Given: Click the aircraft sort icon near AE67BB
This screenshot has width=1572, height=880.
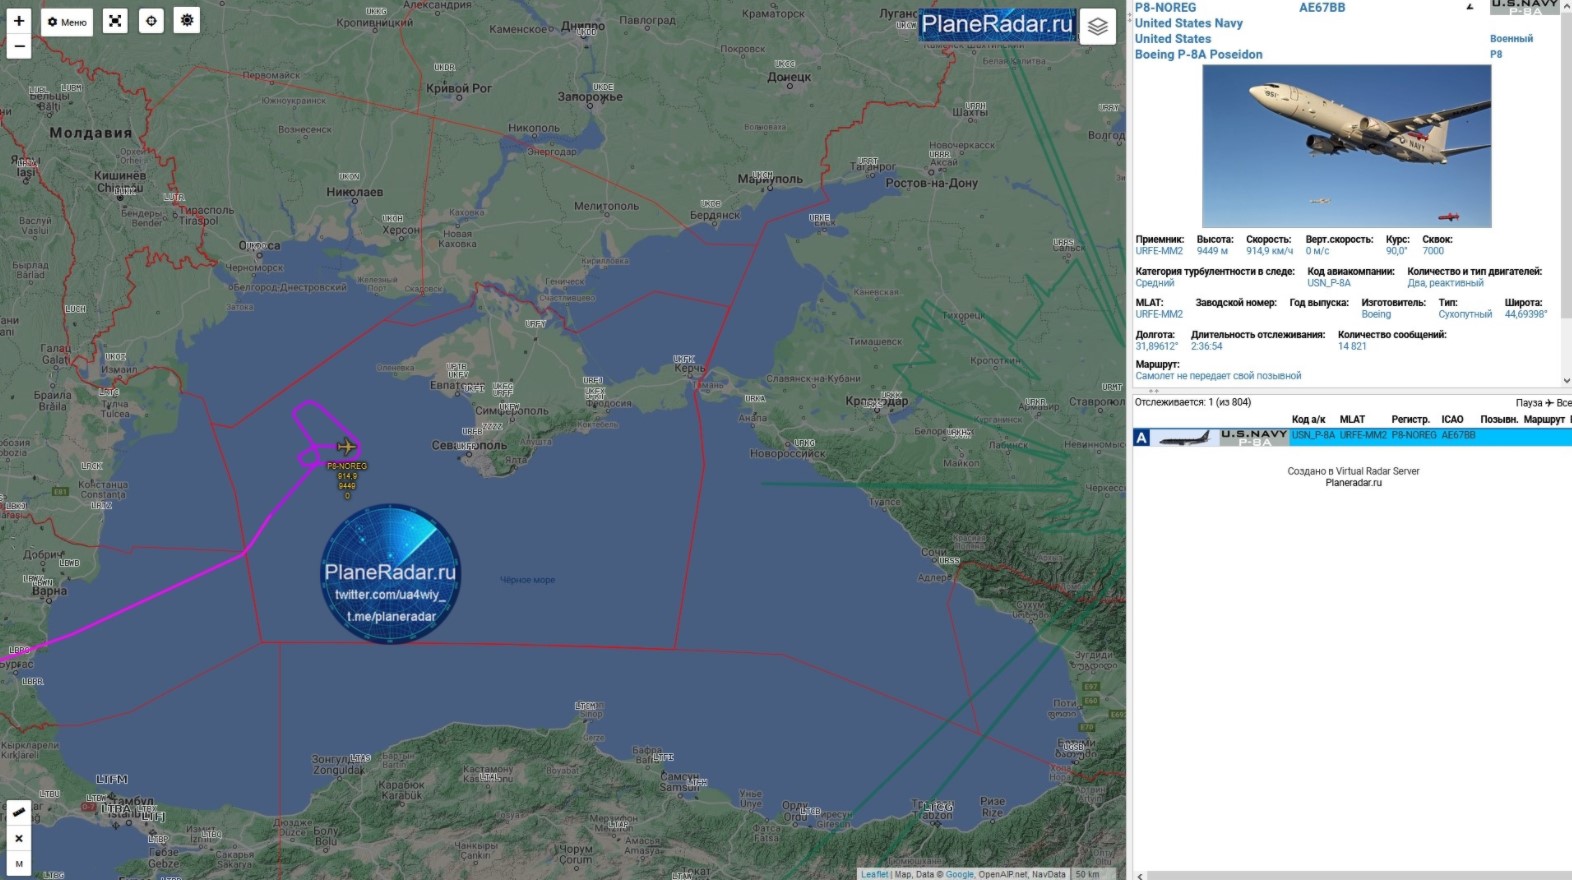Looking at the screenshot, I should pyautogui.click(x=1469, y=7).
